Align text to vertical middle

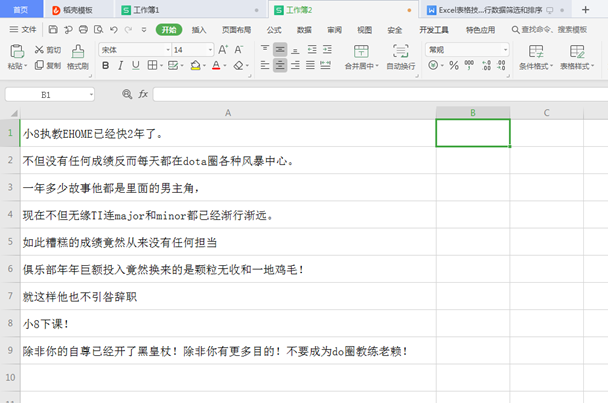coord(280,50)
